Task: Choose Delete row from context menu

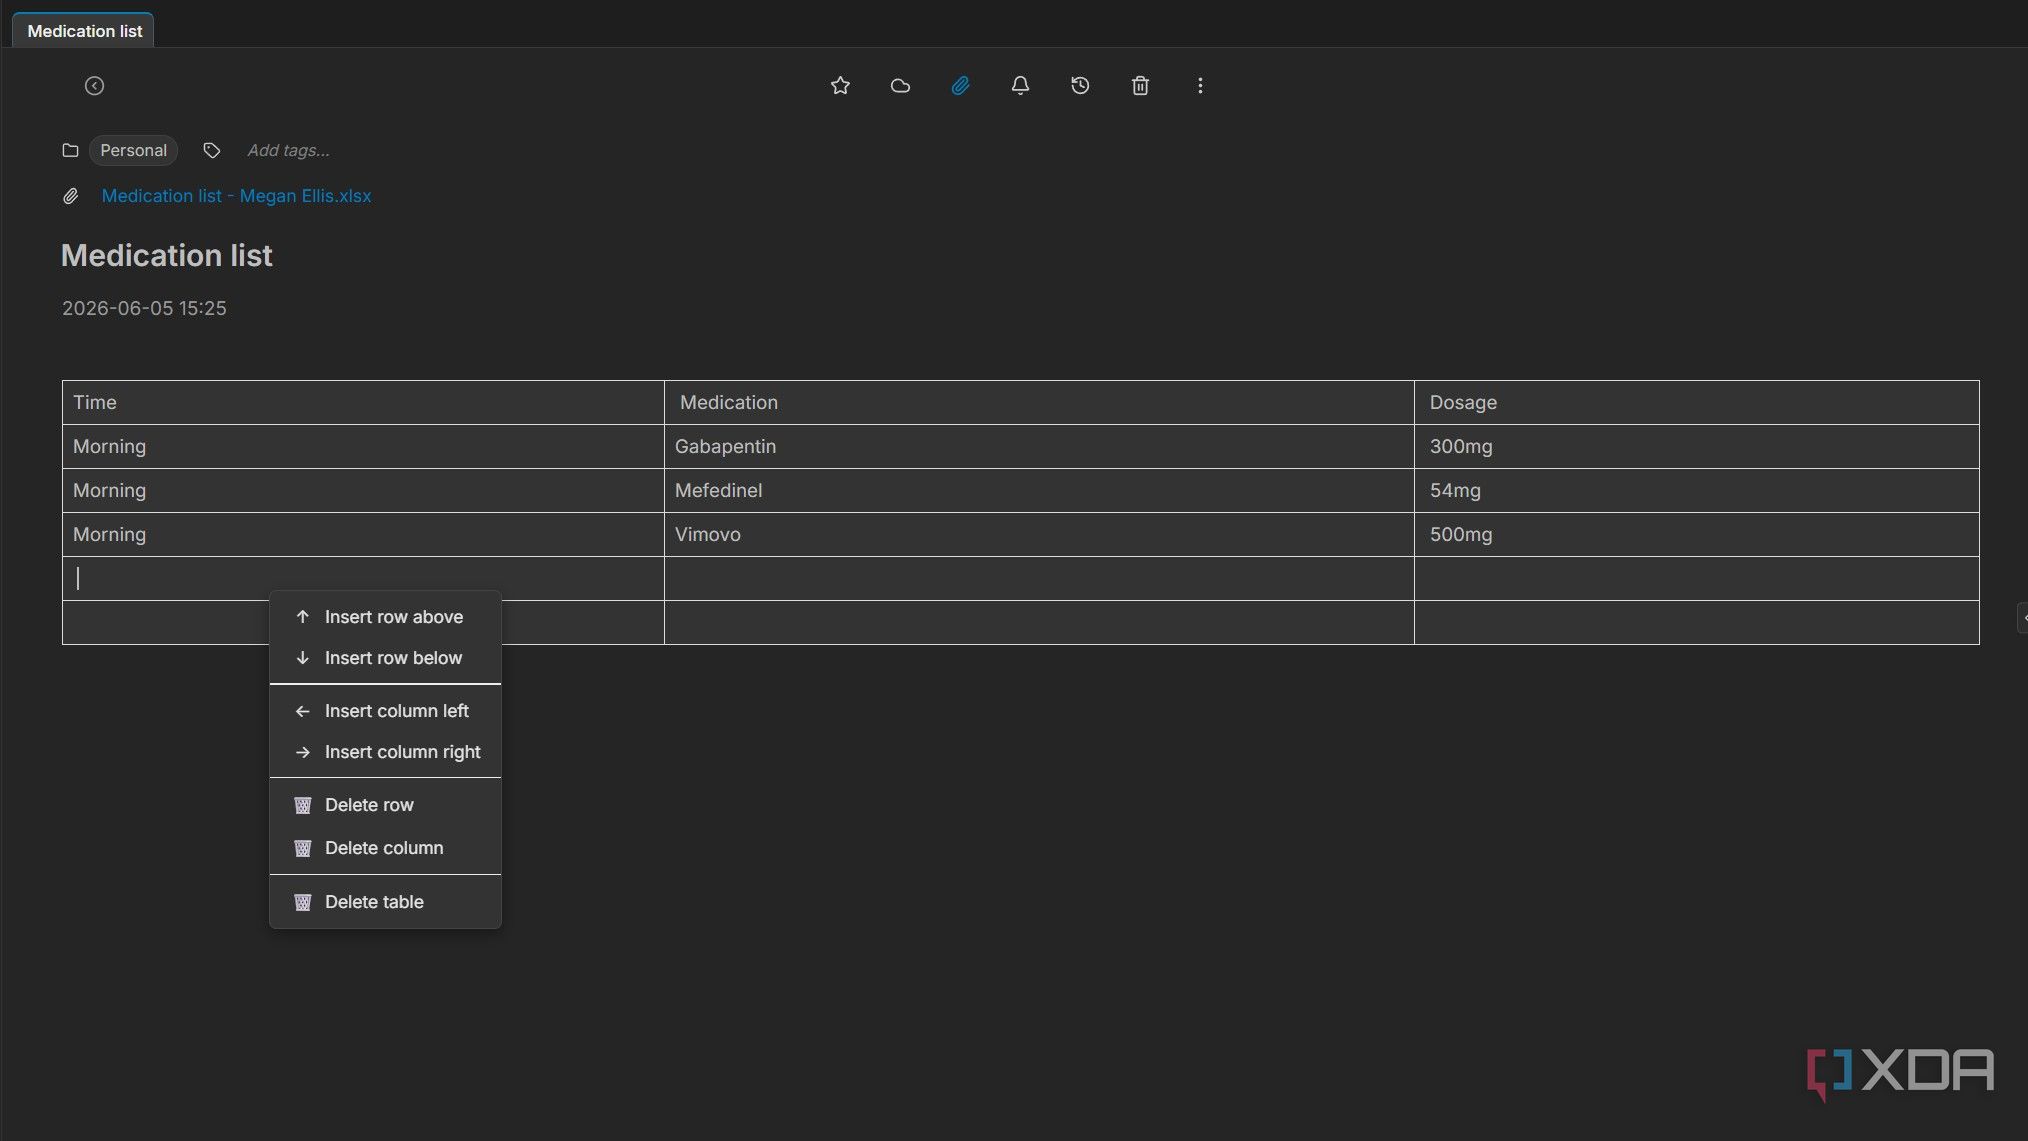Action: click(x=385, y=805)
